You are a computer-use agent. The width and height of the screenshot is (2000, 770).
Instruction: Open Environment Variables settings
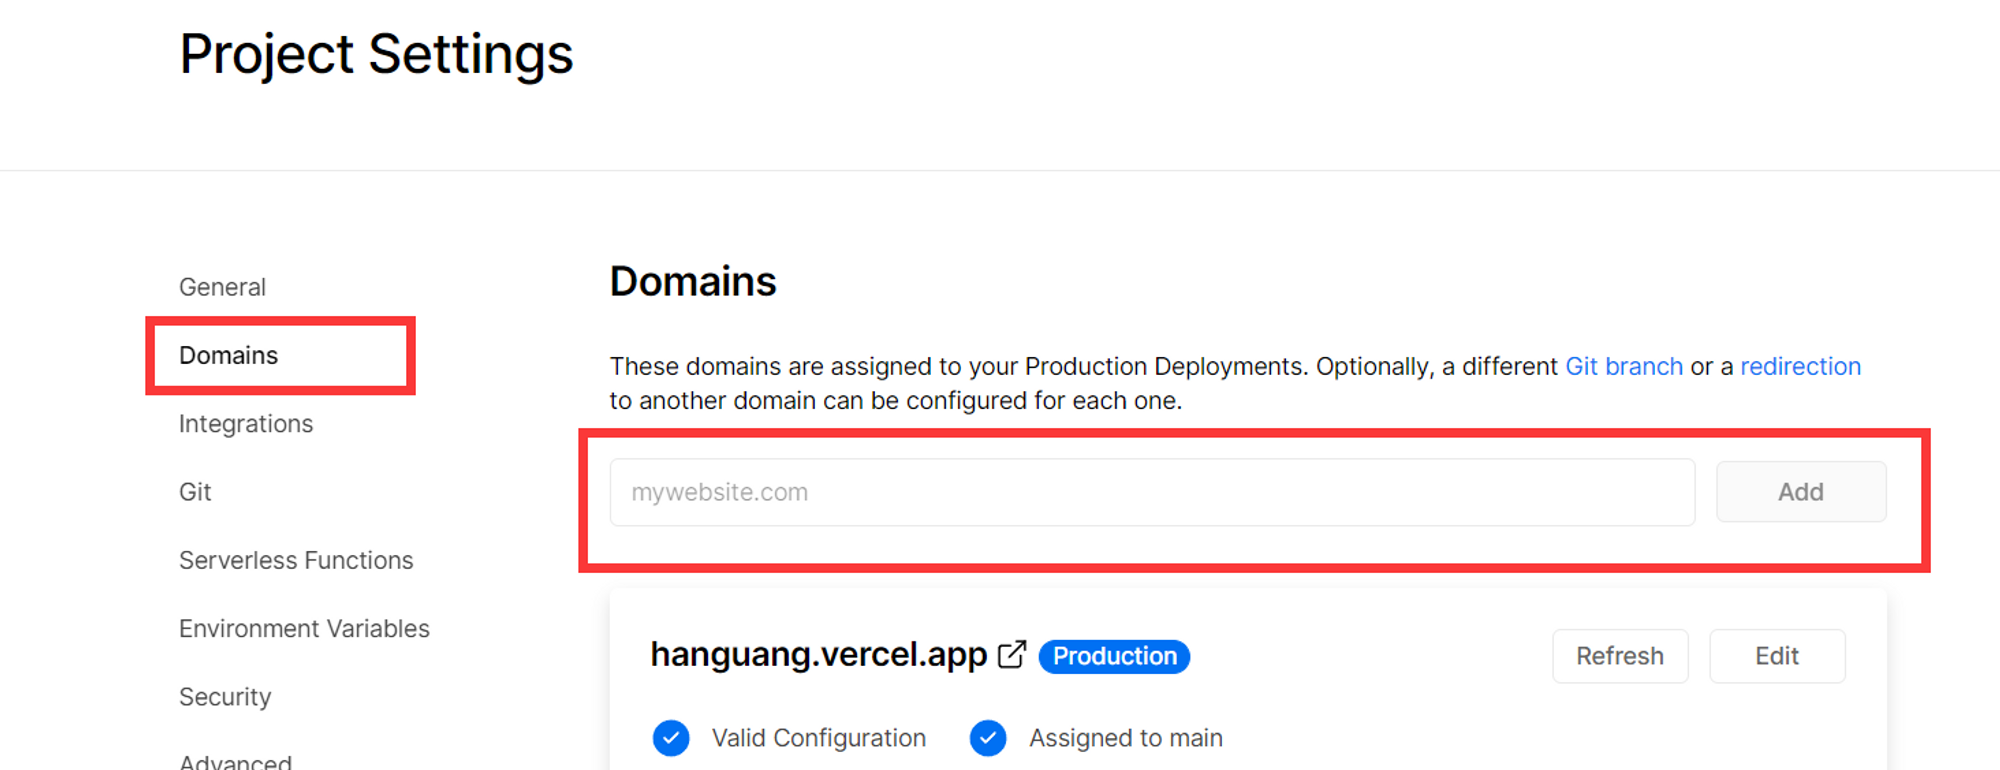pyautogui.click(x=304, y=628)
